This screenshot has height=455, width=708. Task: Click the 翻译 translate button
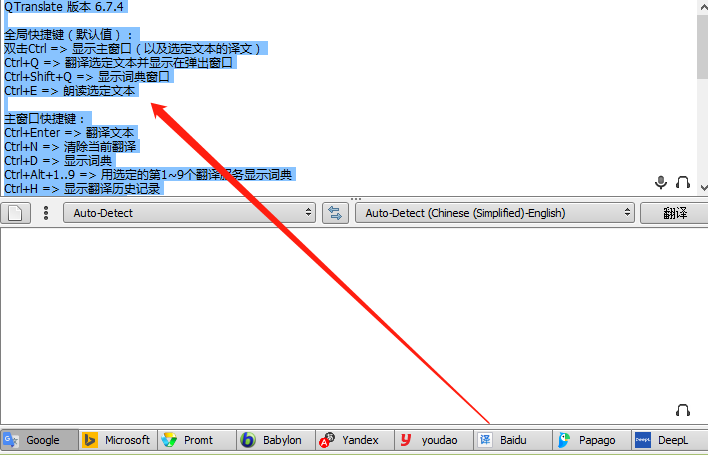[x=675, y=213]
